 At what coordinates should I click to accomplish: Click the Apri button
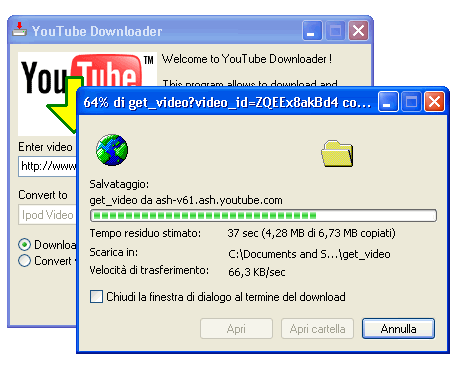tap(236, 329)
